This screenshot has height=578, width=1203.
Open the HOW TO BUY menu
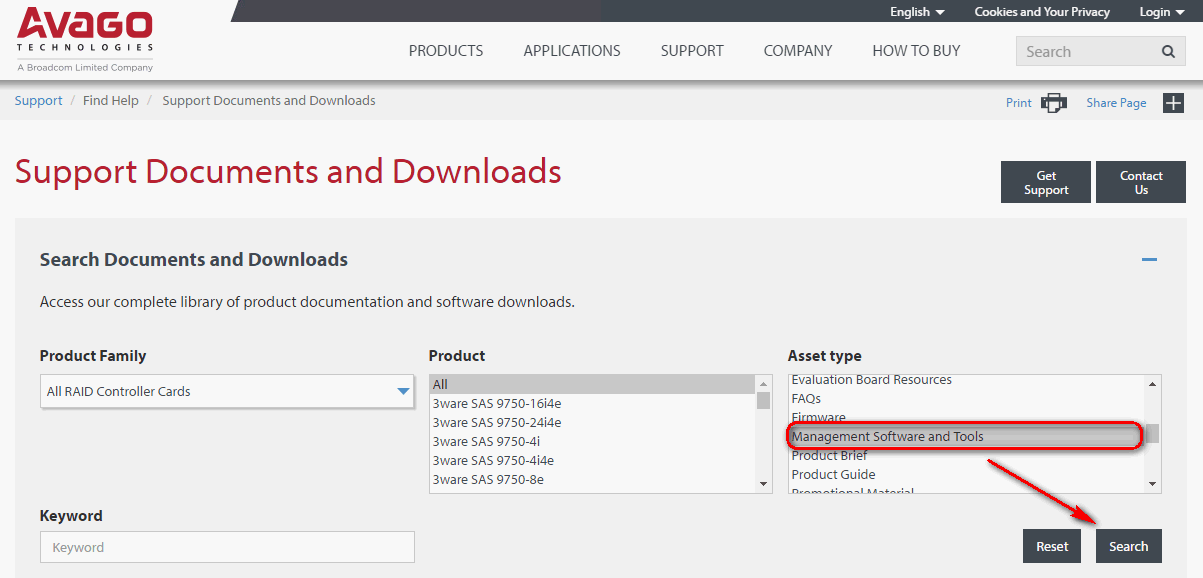(916, 51)
